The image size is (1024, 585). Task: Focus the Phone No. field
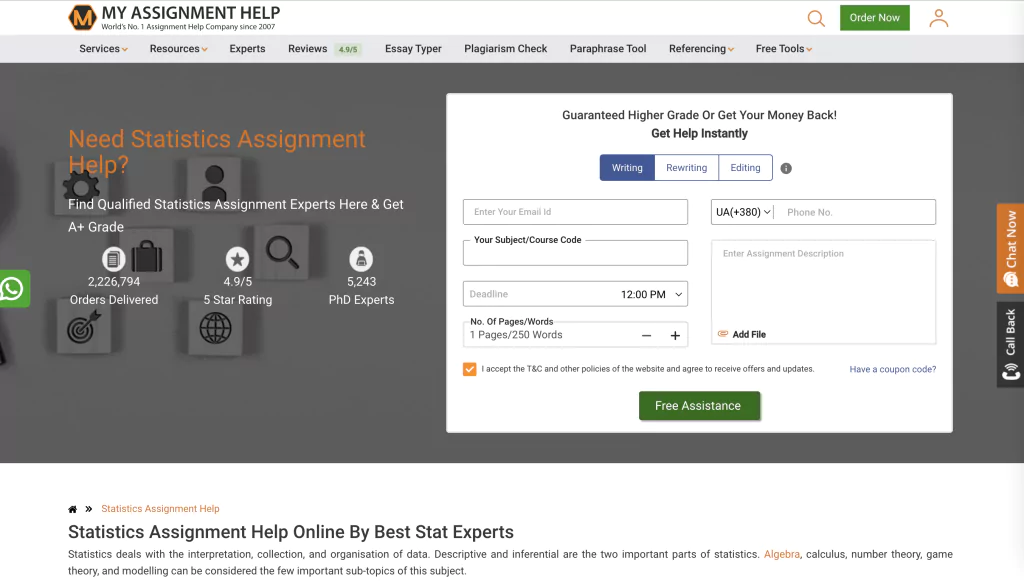pos(856,212)
